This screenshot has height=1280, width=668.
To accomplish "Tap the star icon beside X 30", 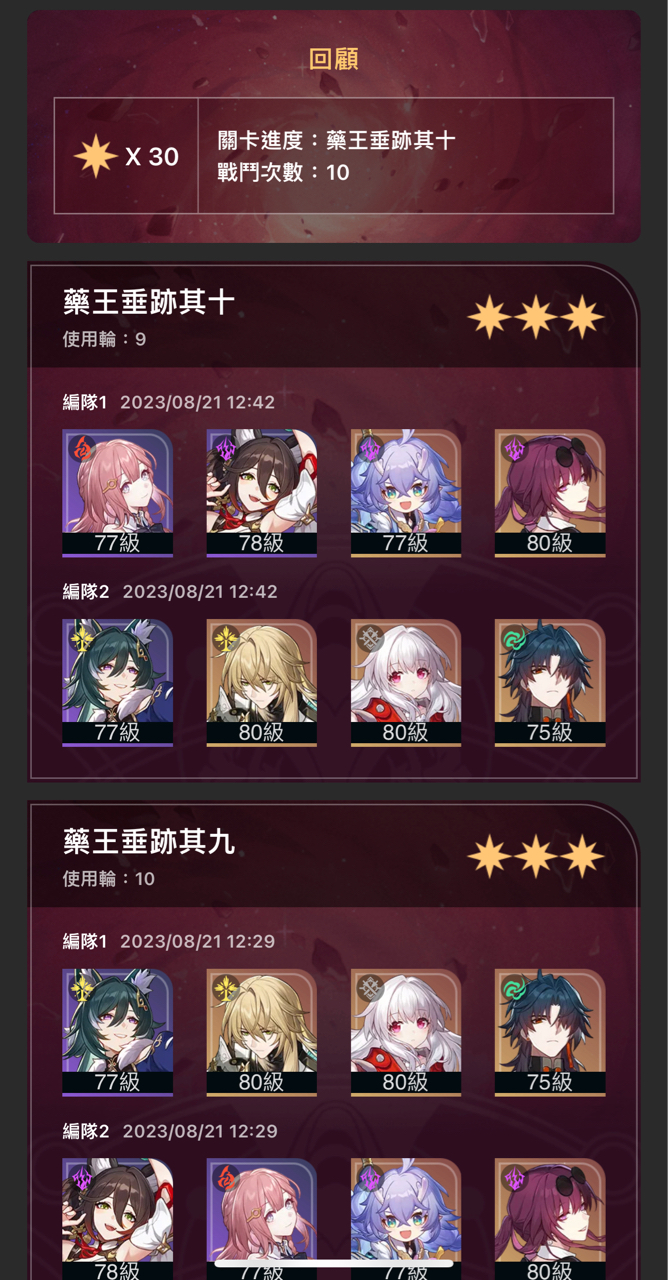I will point(95,156).
